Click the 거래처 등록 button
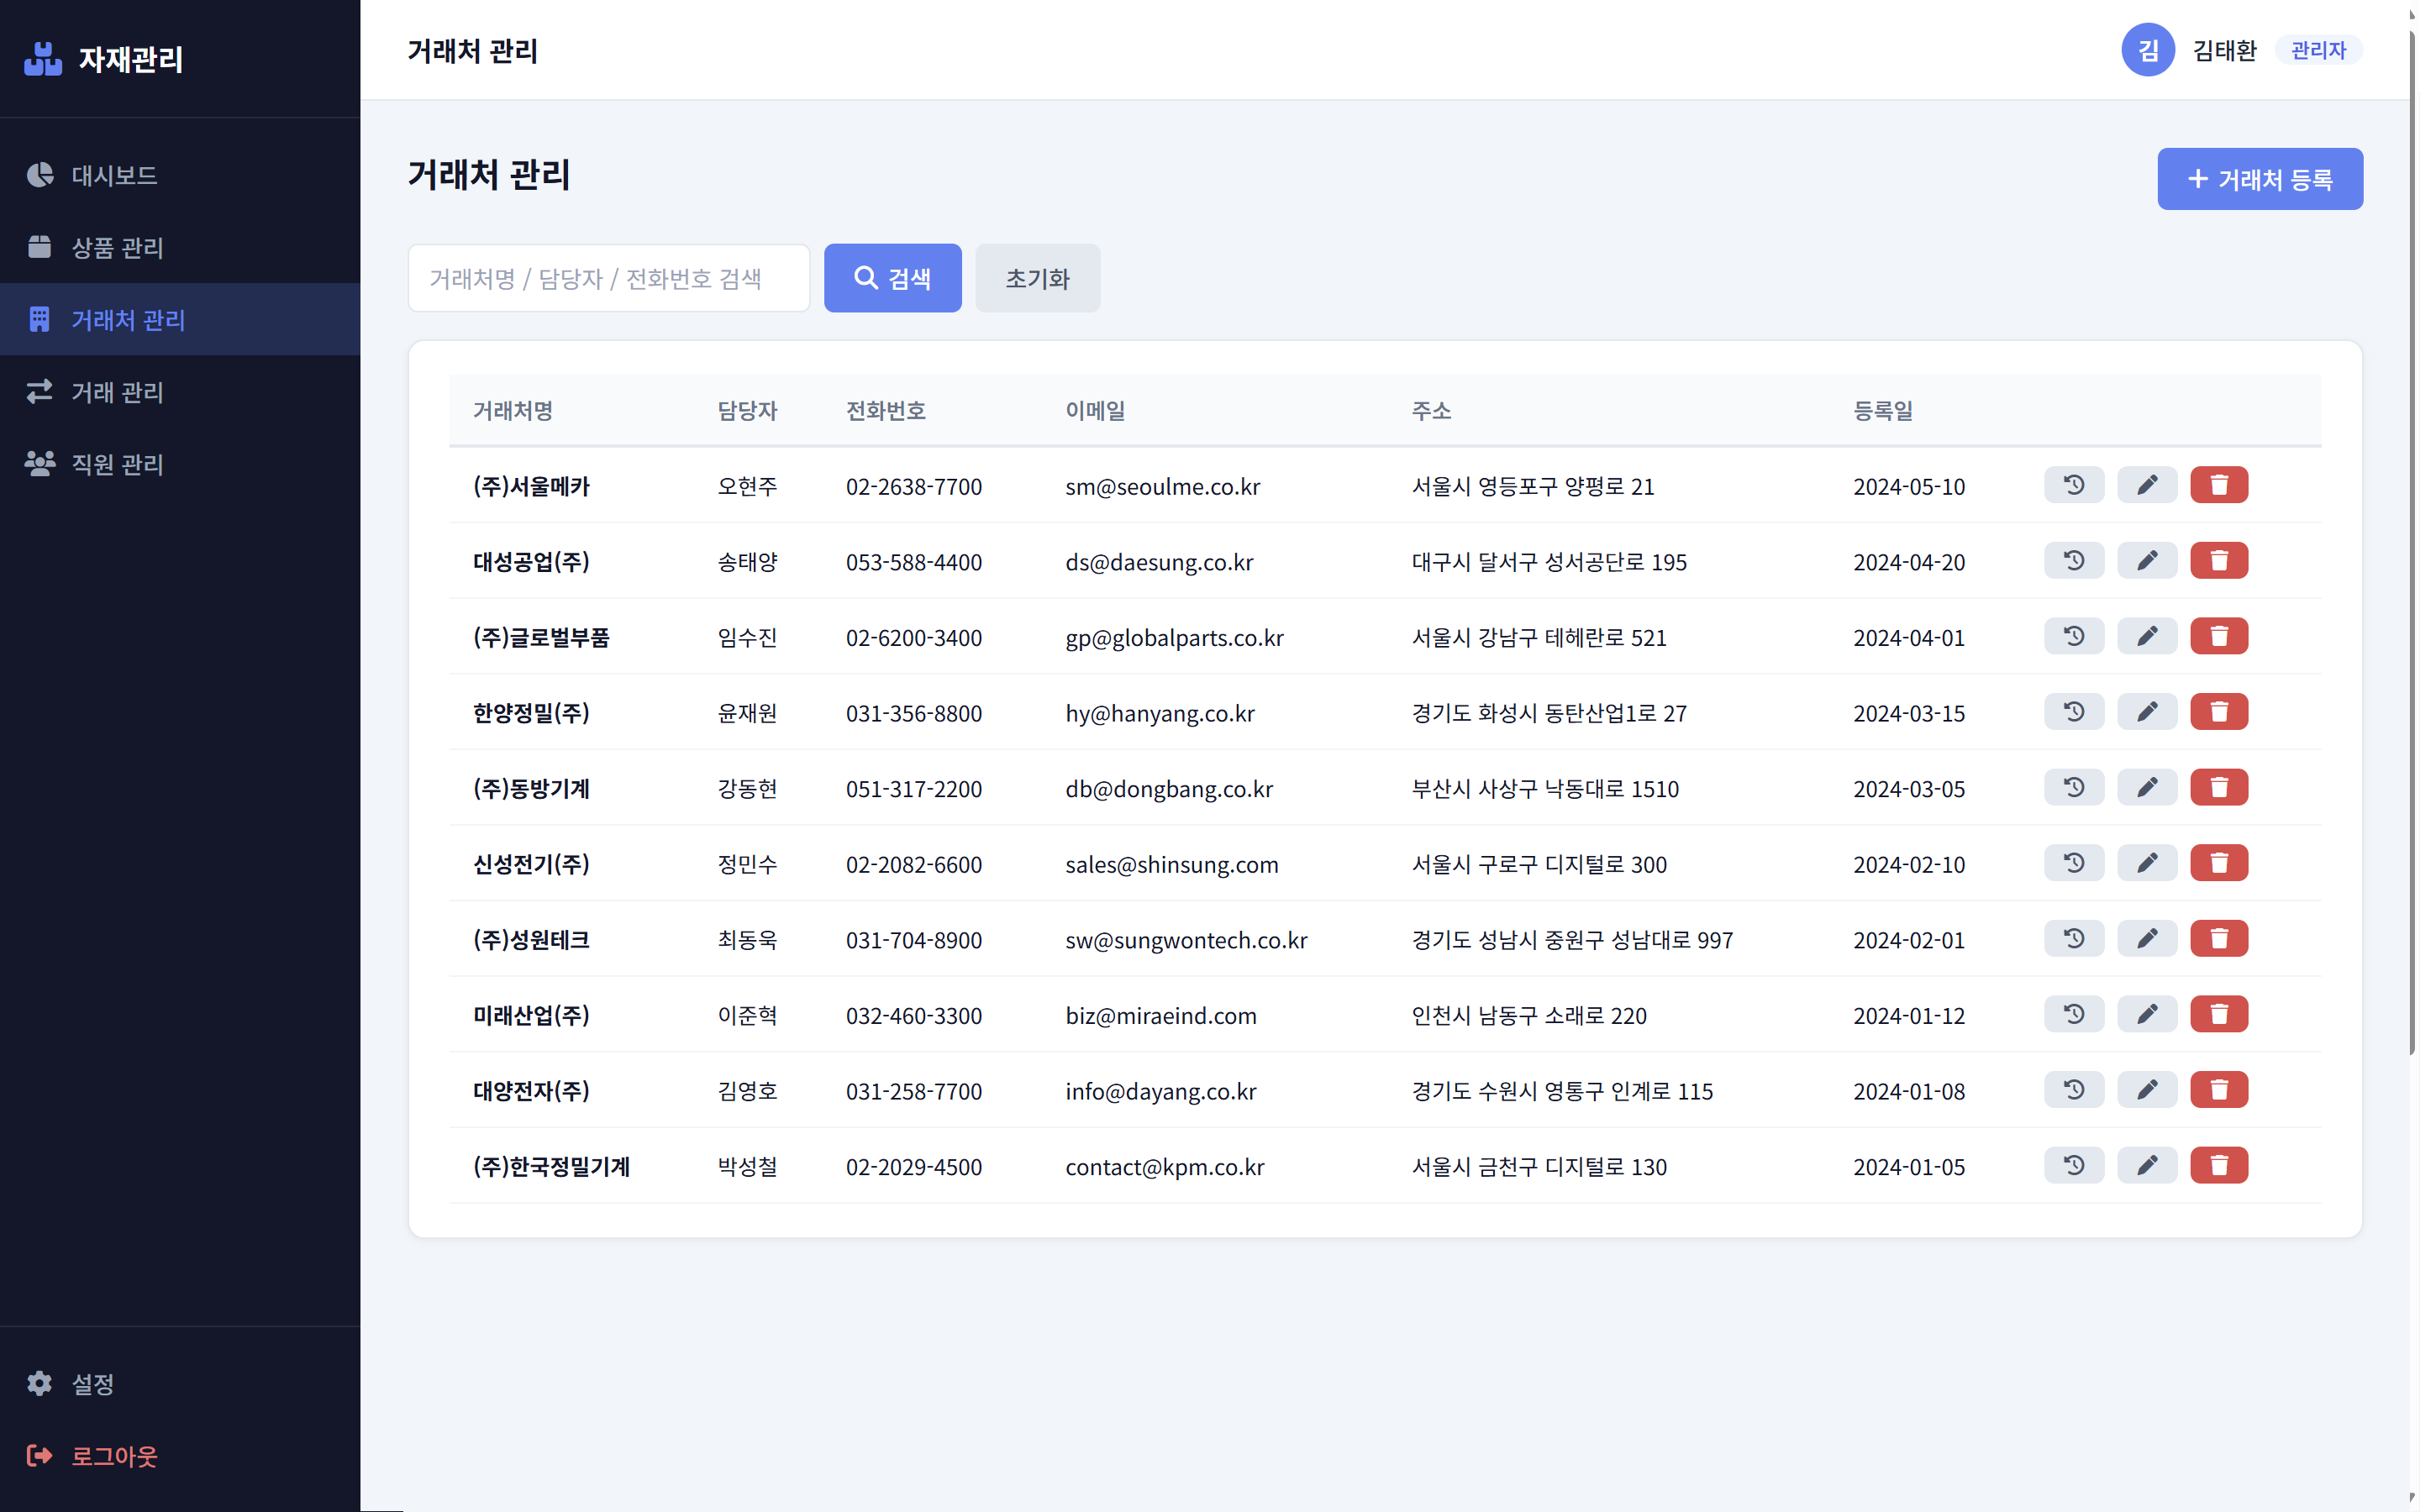Viewport: 2420px width, 1512px height. [2260, 179]
